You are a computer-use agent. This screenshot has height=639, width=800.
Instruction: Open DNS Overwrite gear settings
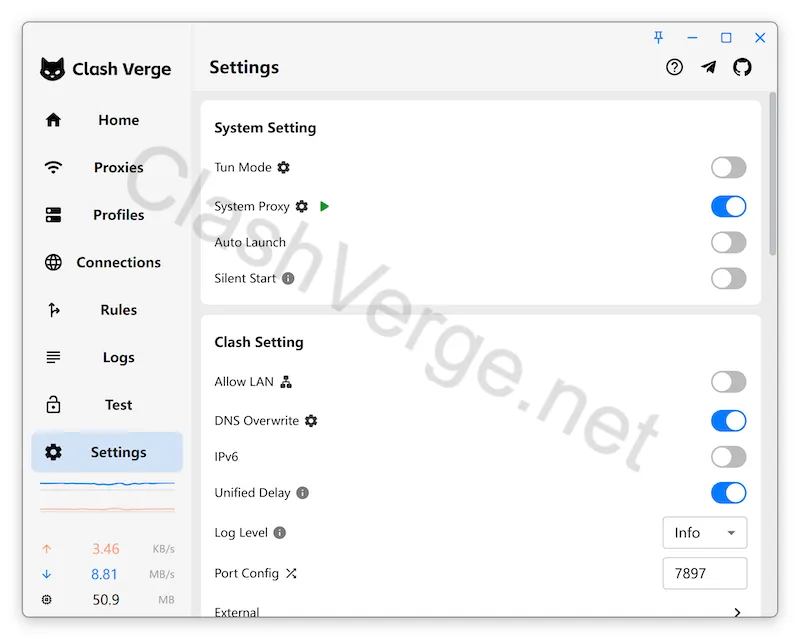click(x=311, y=421)
